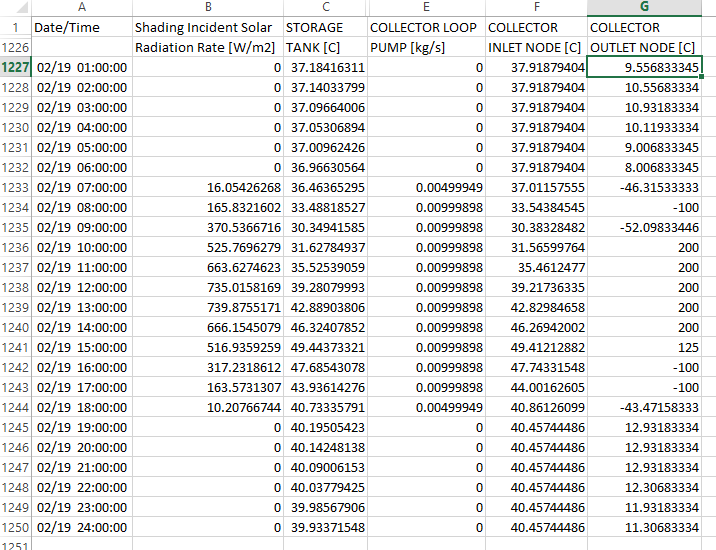Select row header 1227
The width and height of the screenshot is (716, 550).
[x=16, y=68]
